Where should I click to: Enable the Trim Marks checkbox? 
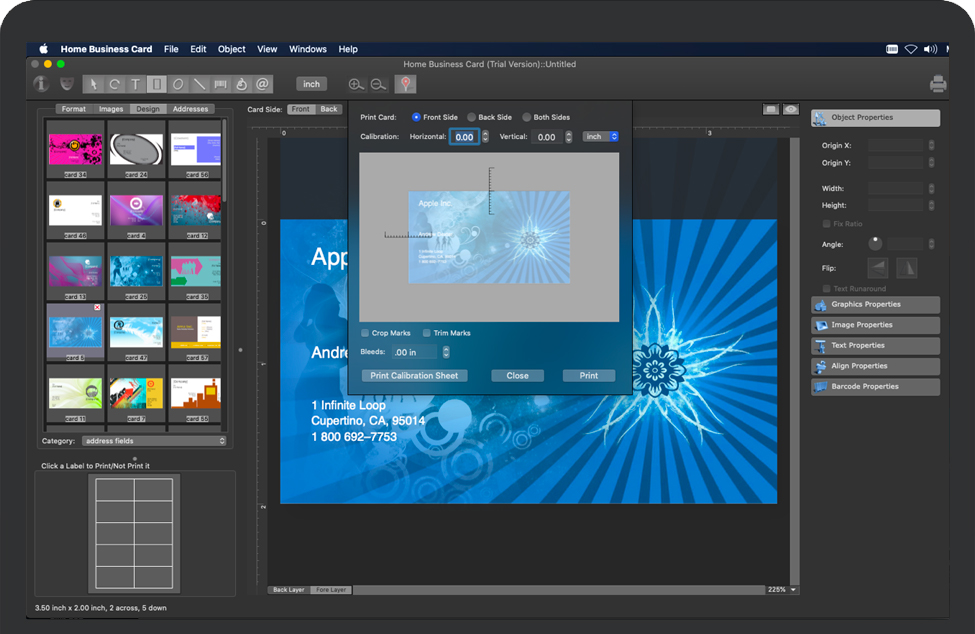(427, 333)
